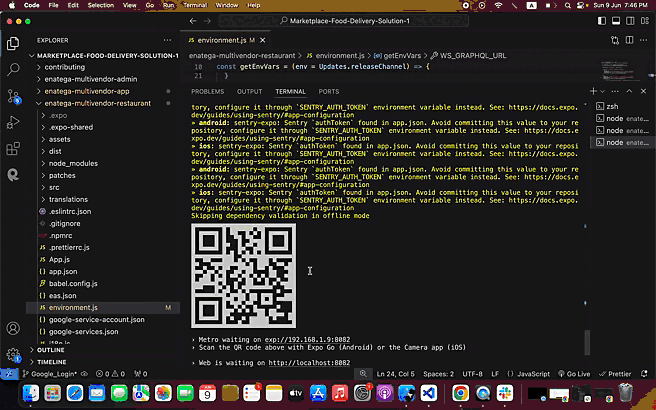Open the Run and Debug view

coord(14,123)
